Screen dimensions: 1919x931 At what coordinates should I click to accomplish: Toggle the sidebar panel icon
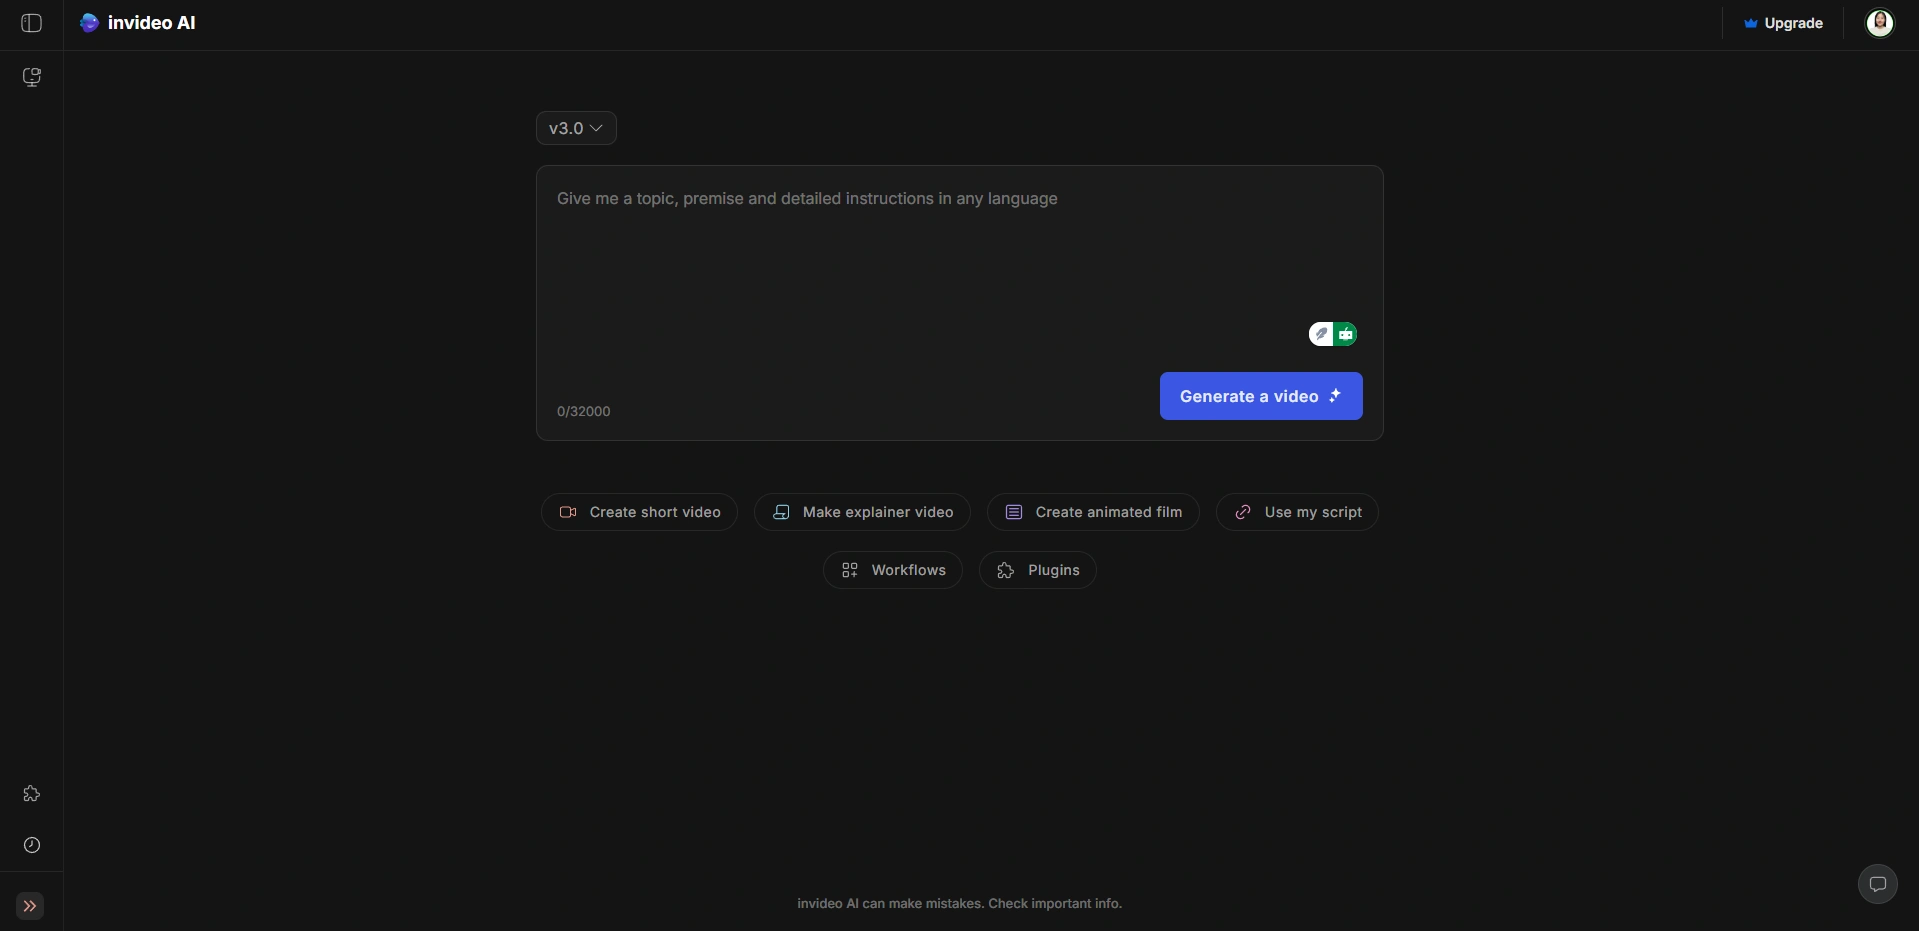(x=32, y=23)
